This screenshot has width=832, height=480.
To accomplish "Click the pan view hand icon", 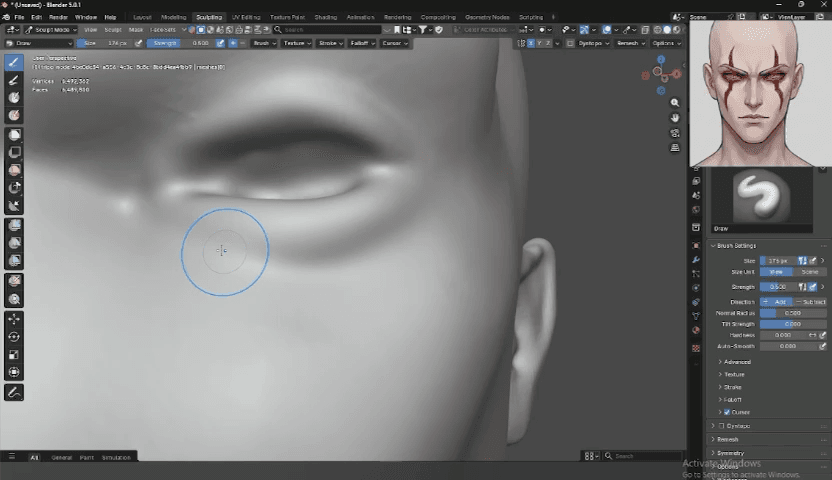I will tap(674, 118).
